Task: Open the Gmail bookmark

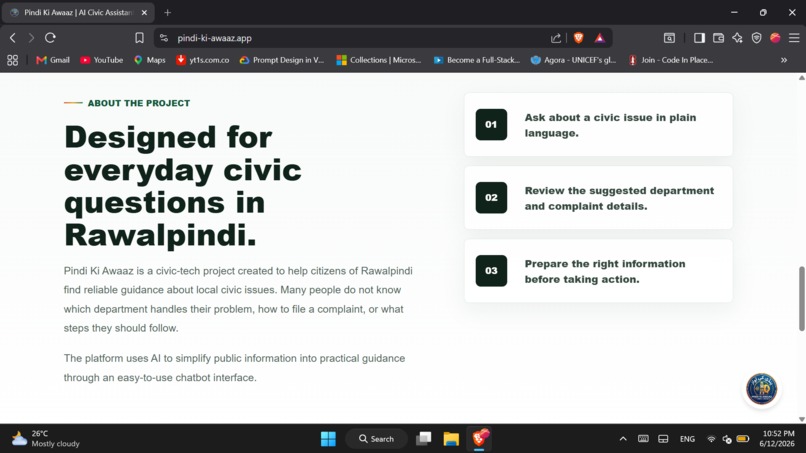Action: tap(53, 60)
